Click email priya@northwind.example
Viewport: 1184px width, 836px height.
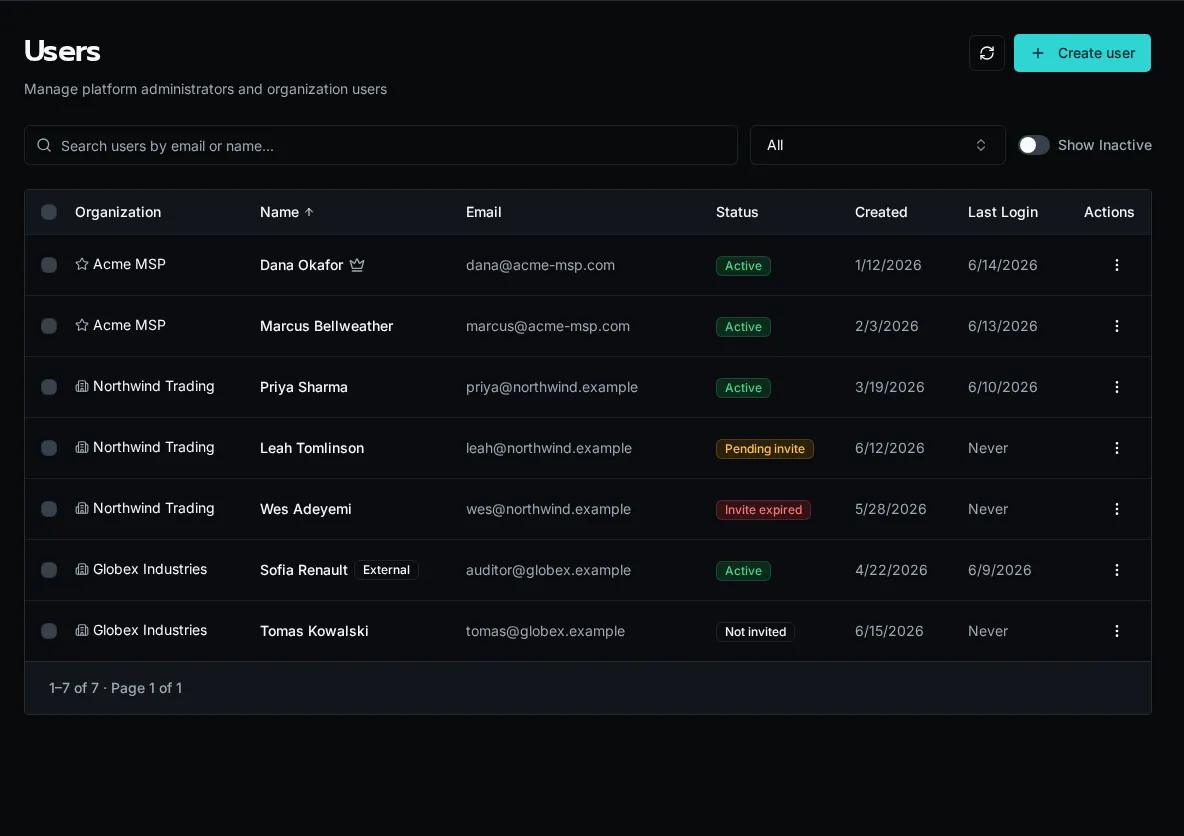(x=551, y=387)
